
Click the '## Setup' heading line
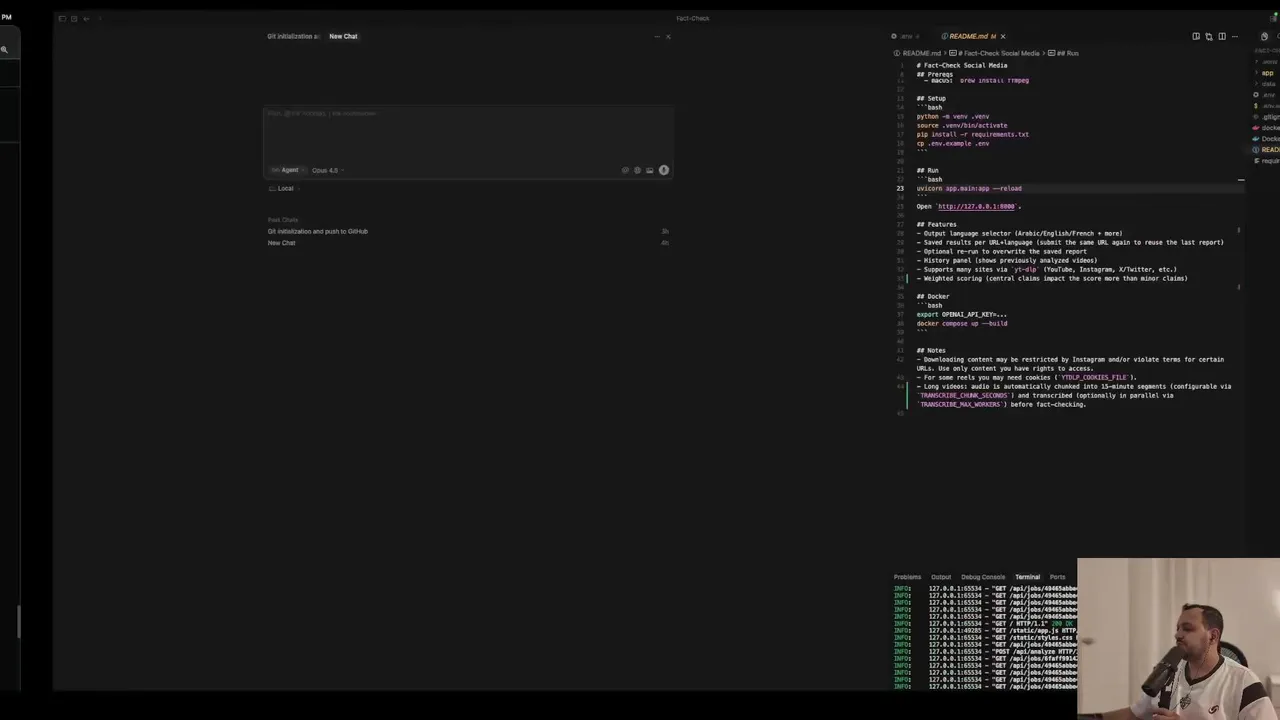[931, 98]
